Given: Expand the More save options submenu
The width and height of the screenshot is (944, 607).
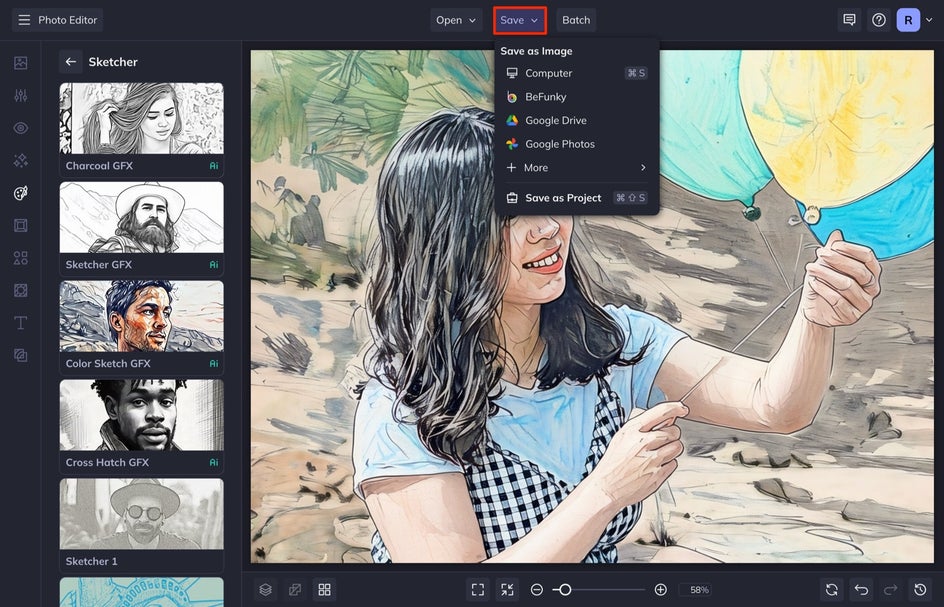Looking at the screenshot, I should 576,167.
